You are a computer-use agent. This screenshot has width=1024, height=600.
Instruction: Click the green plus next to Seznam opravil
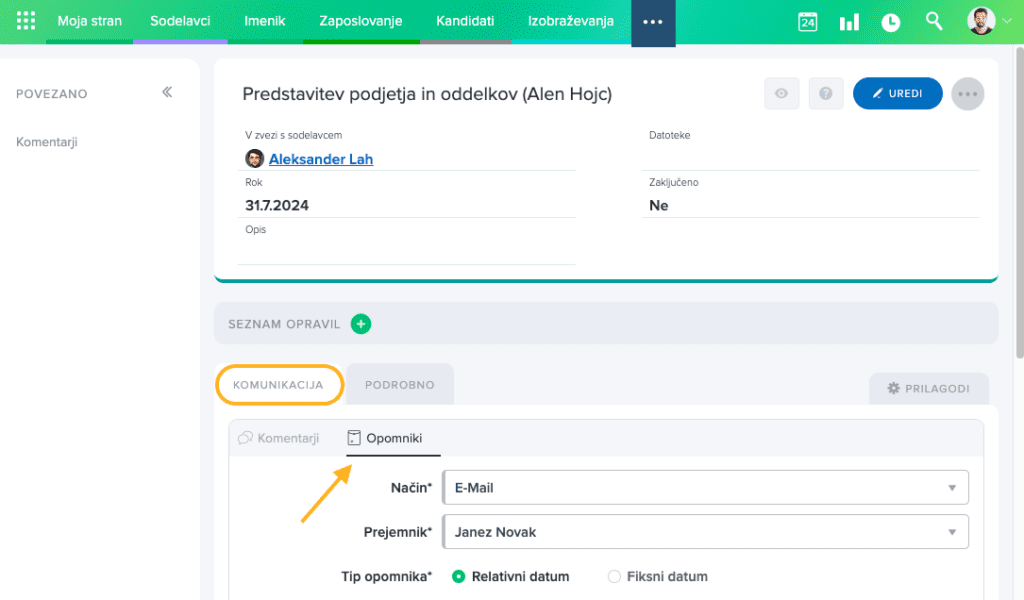point(361,324)
